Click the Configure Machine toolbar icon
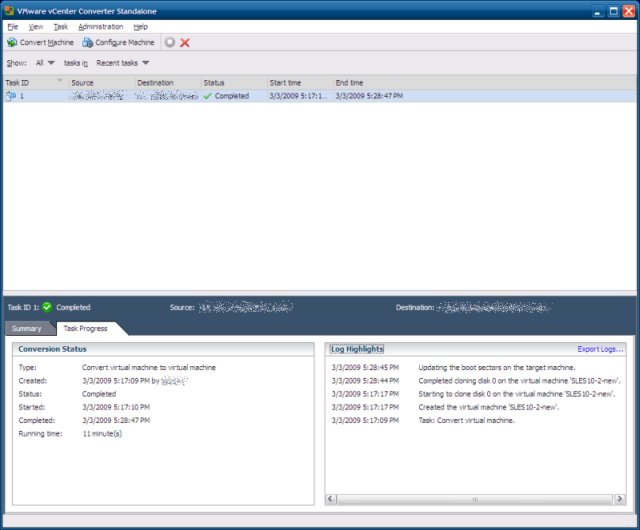The height and width of the screenshot is (530, 640). coord(87,43)
